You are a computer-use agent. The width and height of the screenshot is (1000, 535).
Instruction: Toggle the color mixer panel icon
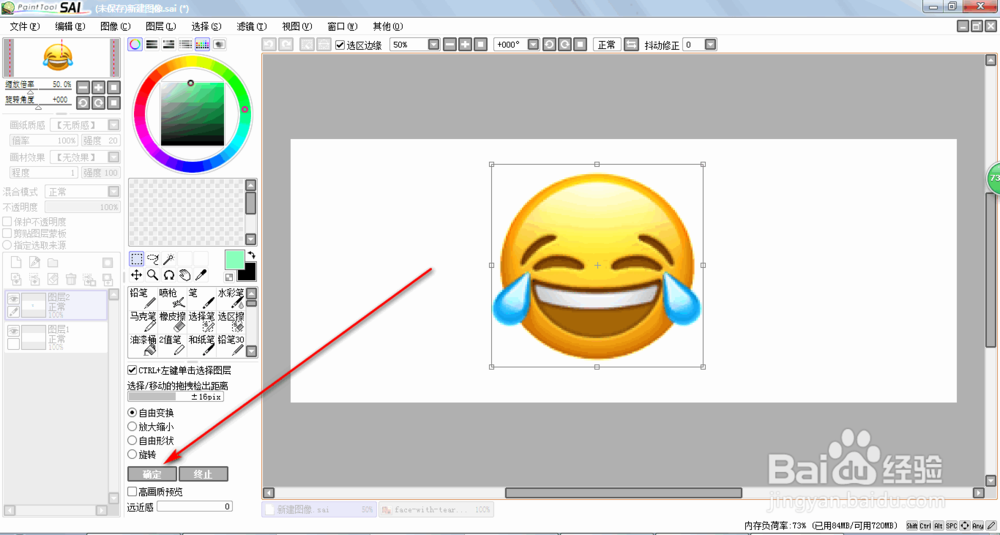(186, 44)
